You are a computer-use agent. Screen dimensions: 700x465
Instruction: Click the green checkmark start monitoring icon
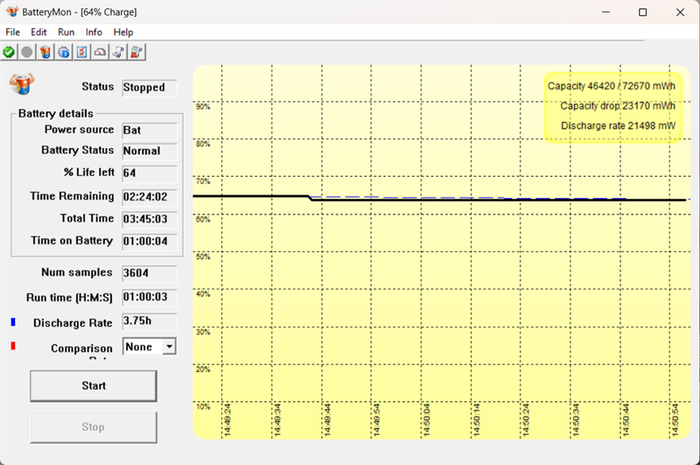point(8,52)
